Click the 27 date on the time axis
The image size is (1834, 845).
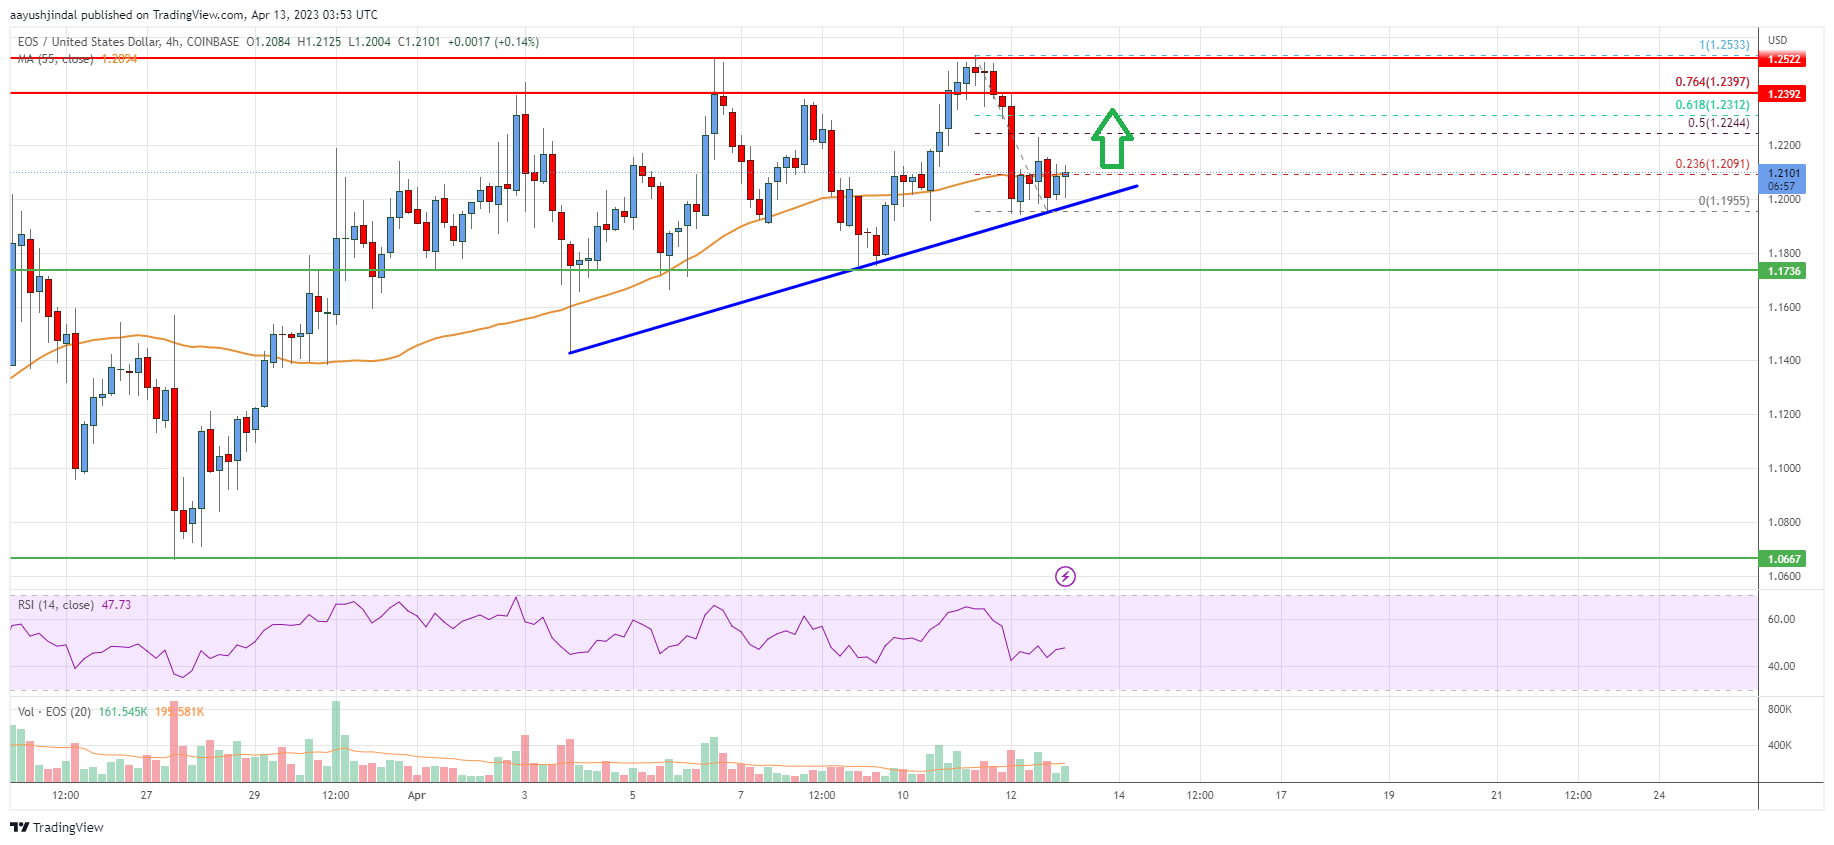(146, 796)
